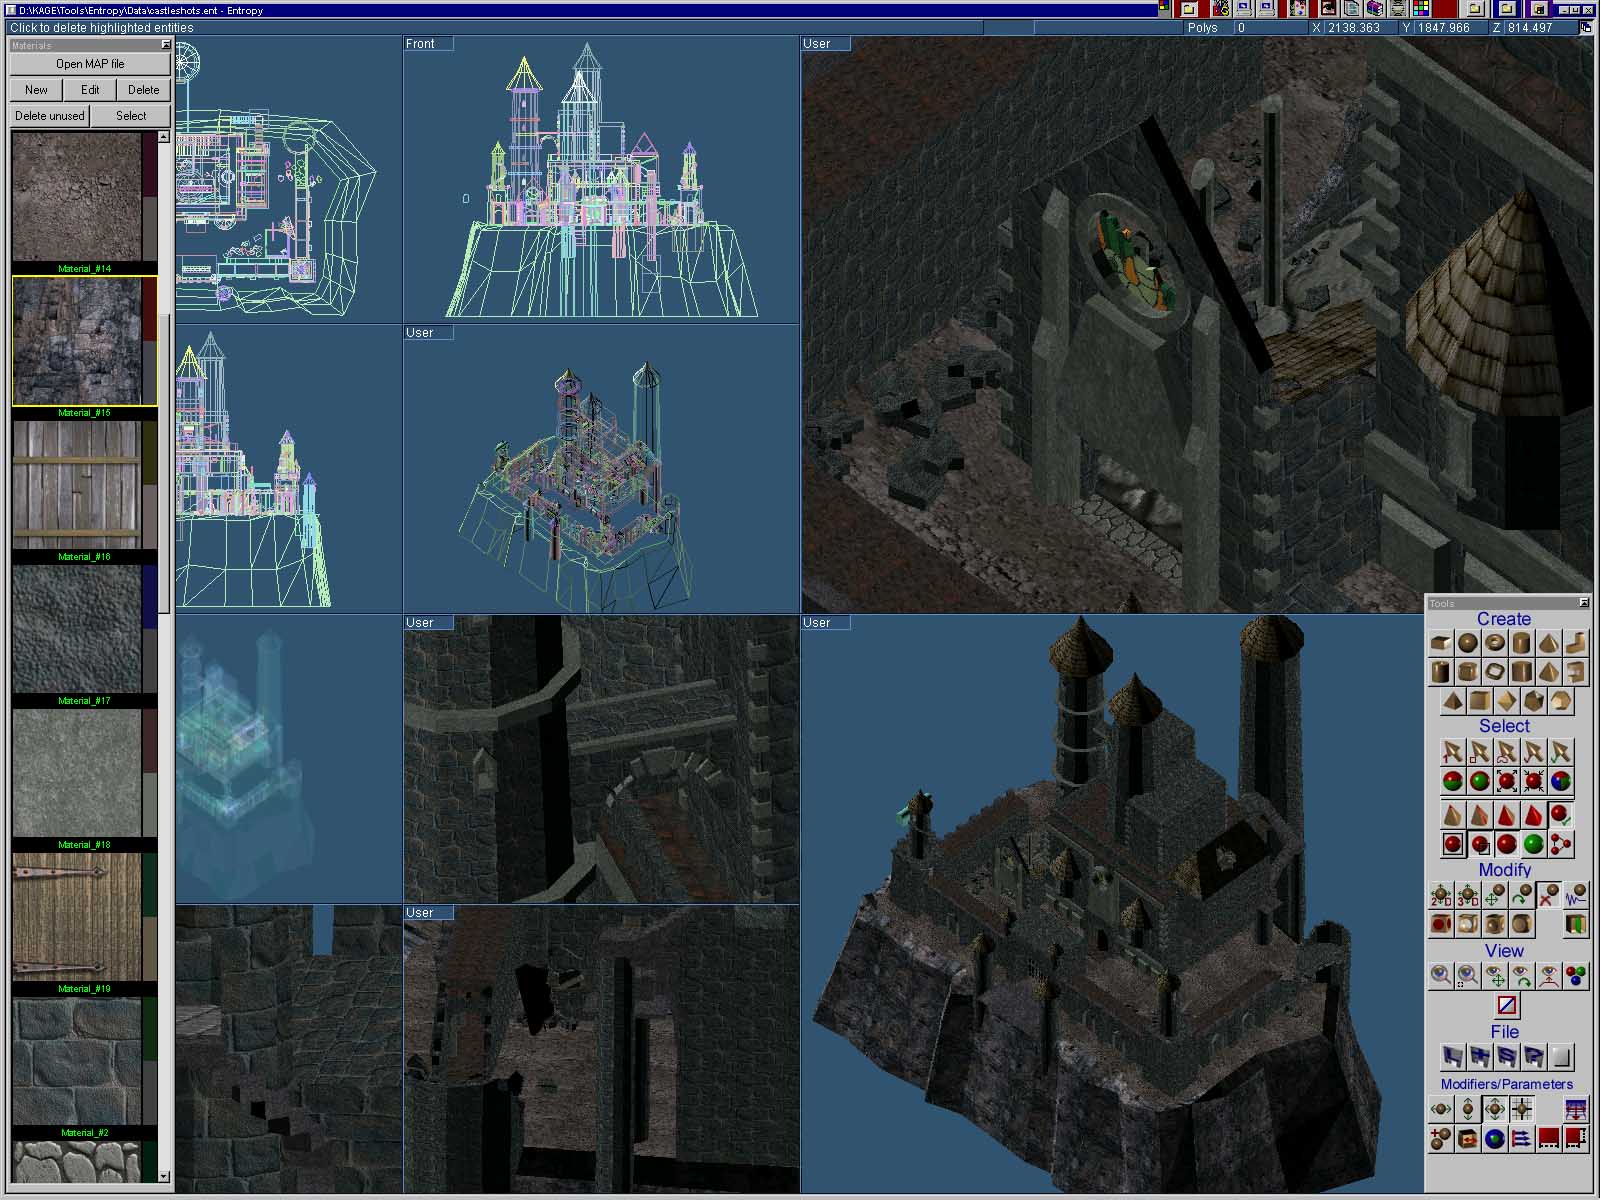
Task: Click the eye rotate view tool
Action: (x=1522, y=976)
